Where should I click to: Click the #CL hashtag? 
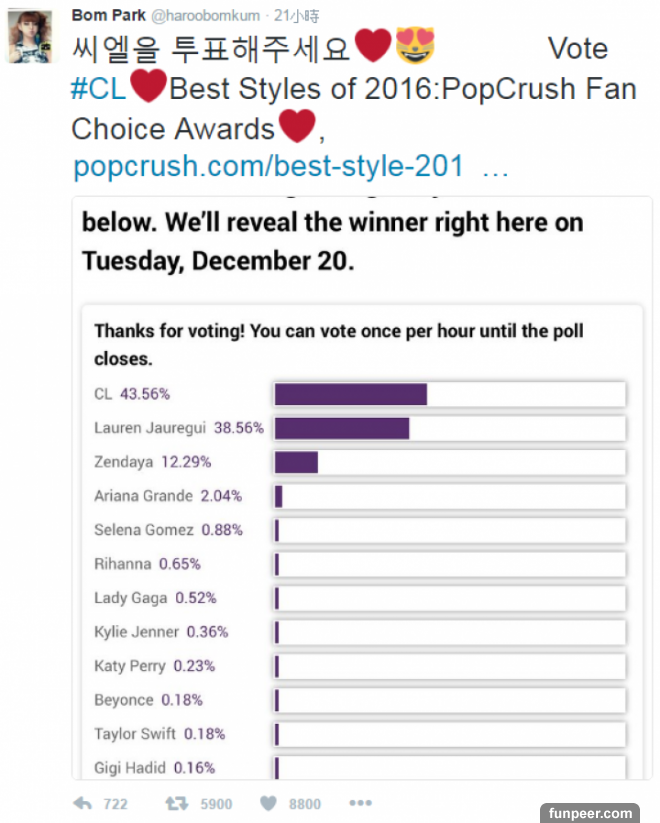99,89
